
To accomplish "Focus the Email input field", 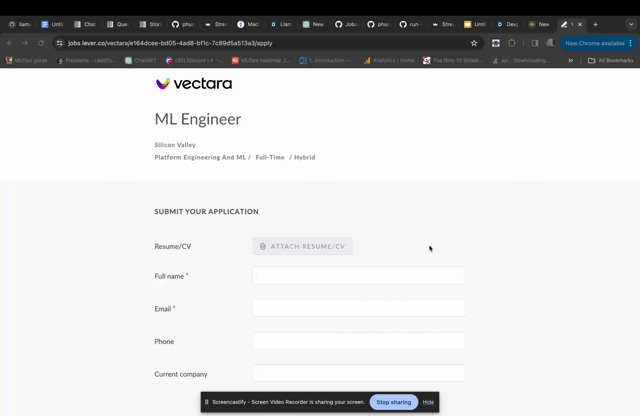I will click(358, 308).
